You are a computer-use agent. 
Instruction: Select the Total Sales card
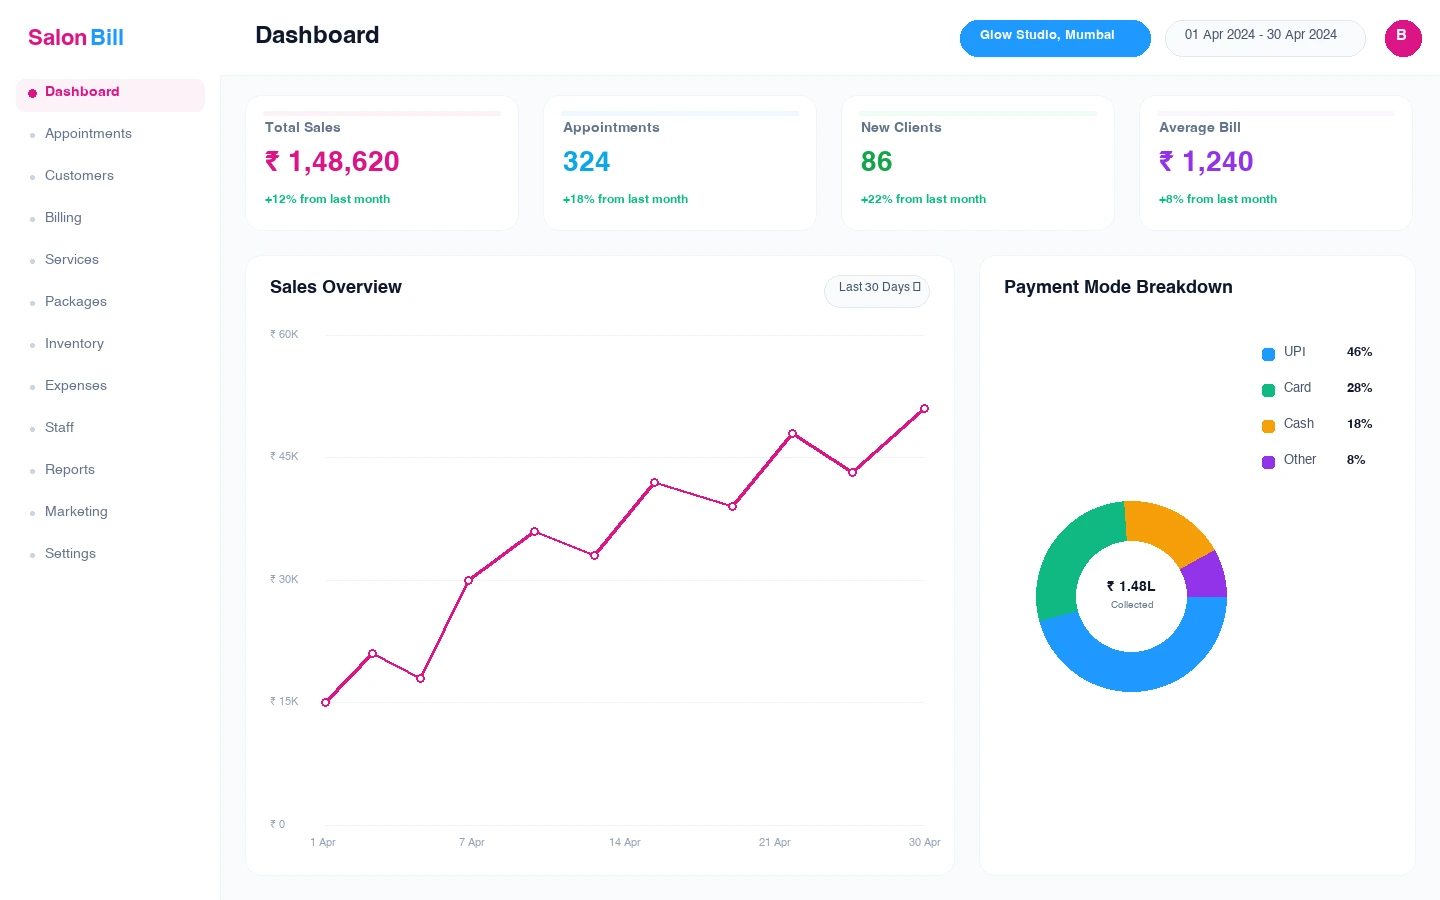pyautogui.click(x=382, y=163)
